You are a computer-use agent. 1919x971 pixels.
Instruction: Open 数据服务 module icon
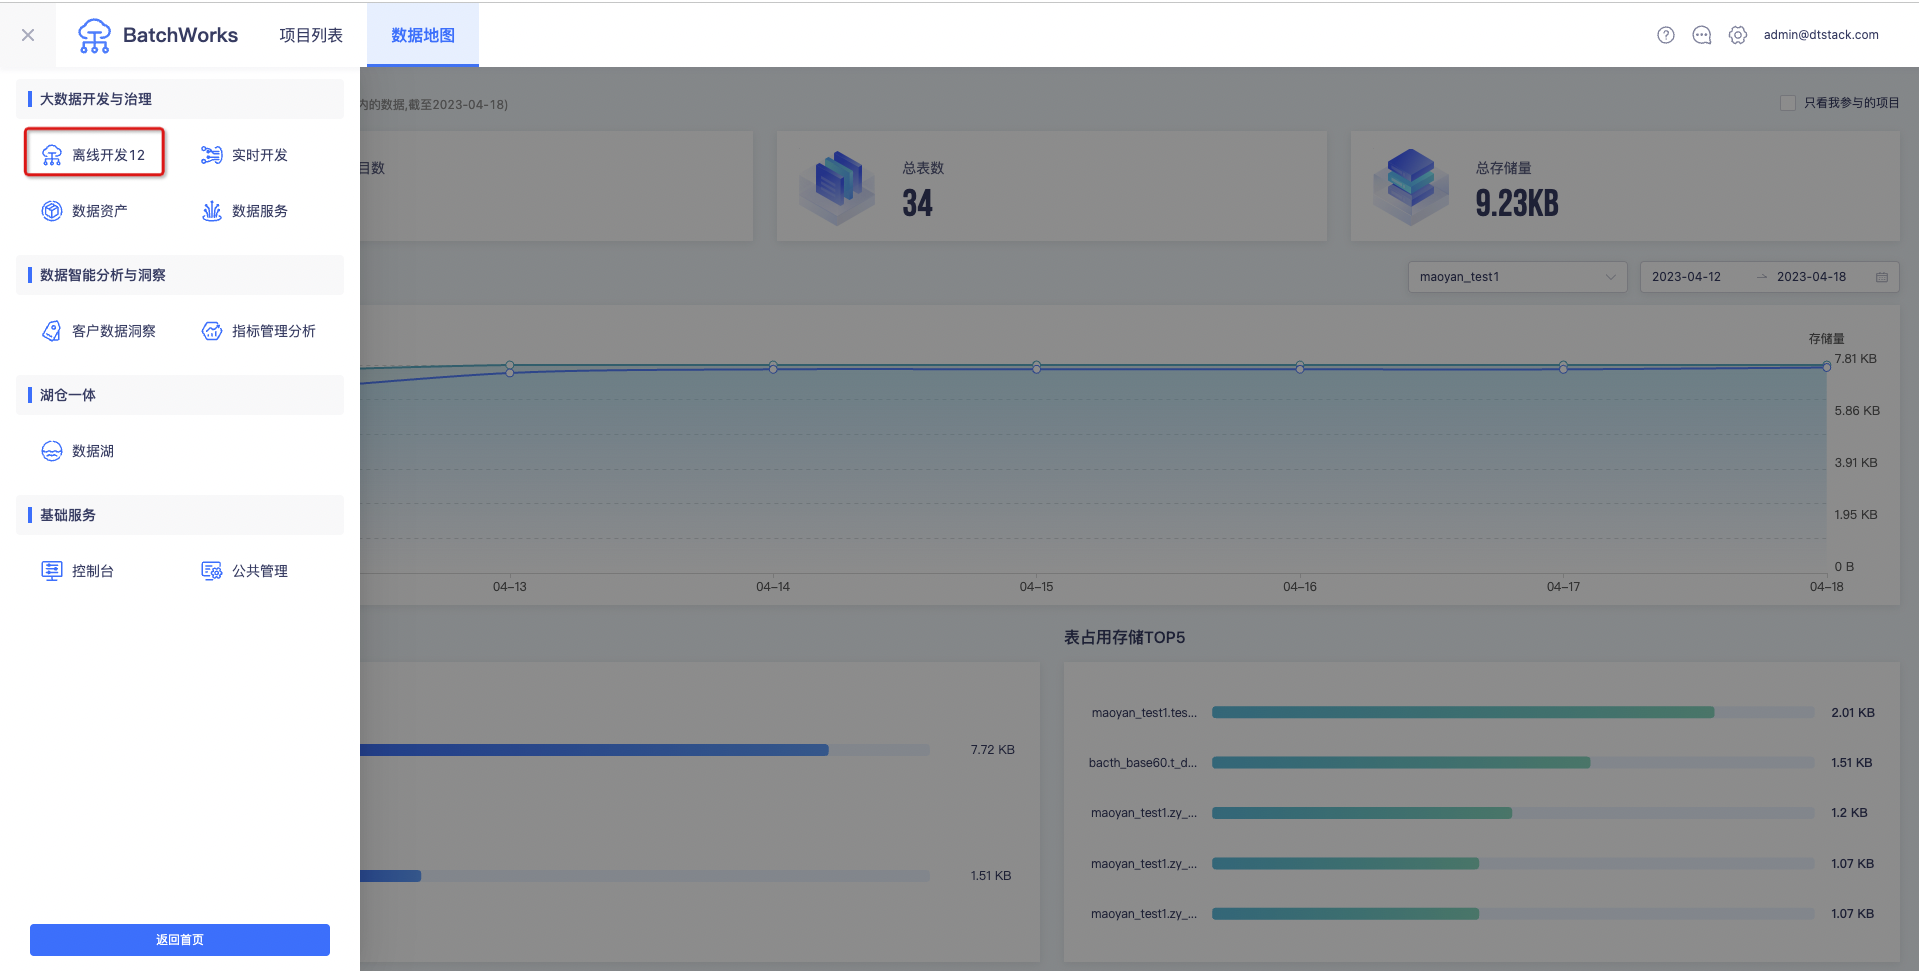212,211
